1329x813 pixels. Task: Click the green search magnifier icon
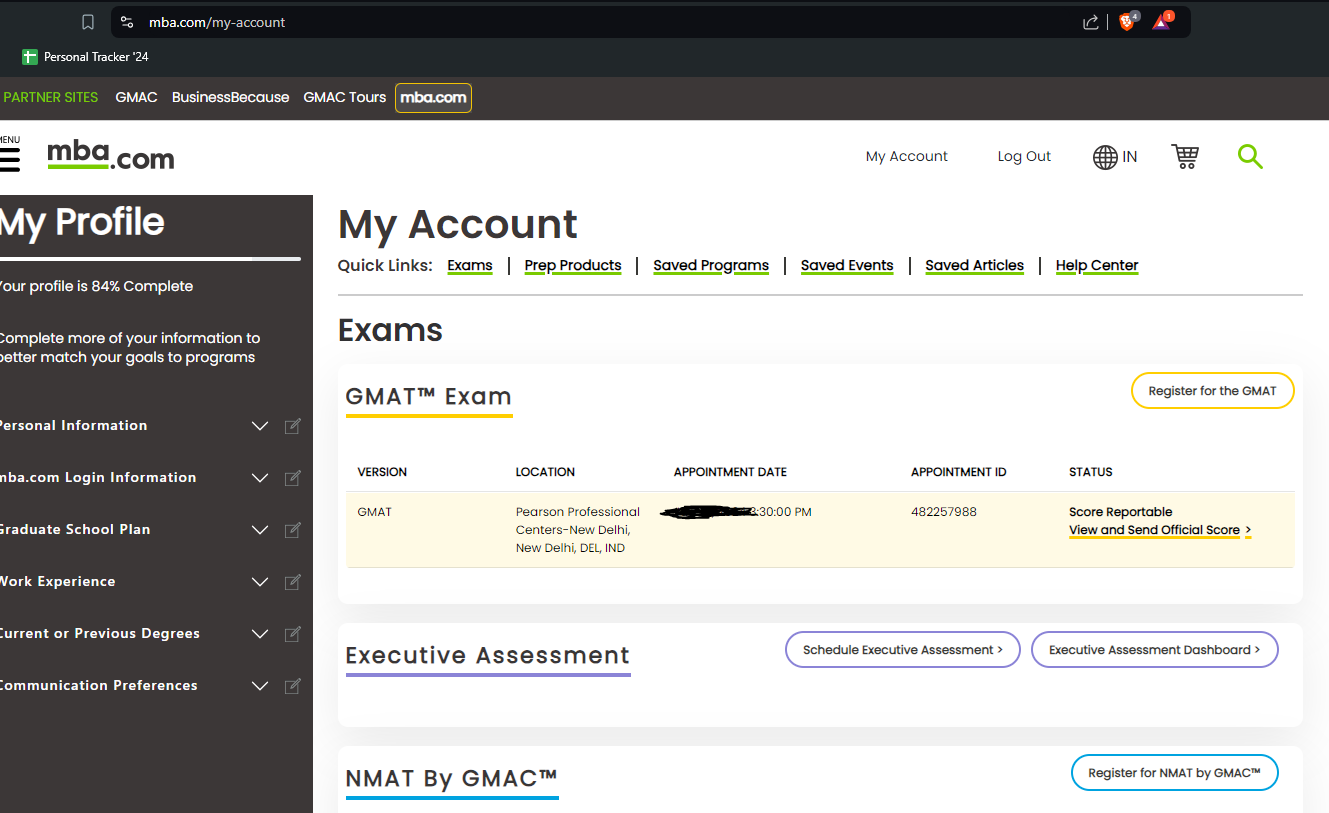coord(1250,156)
